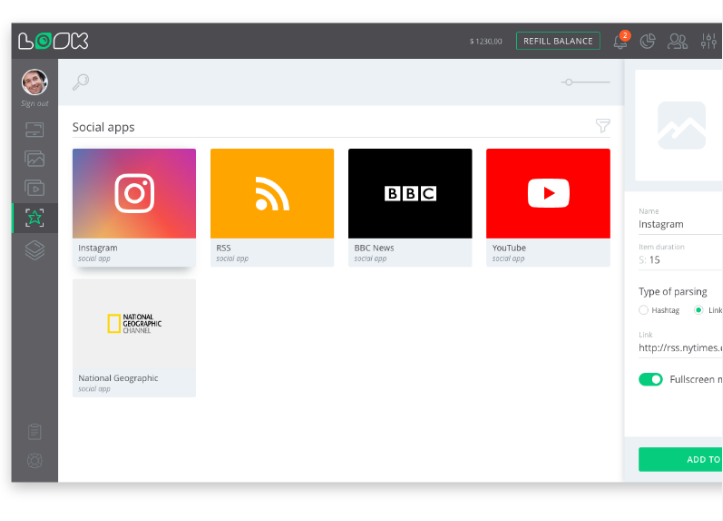Click the search magnifier icon
This screenshot has width=723, height=521.
(x=80, y=82)
